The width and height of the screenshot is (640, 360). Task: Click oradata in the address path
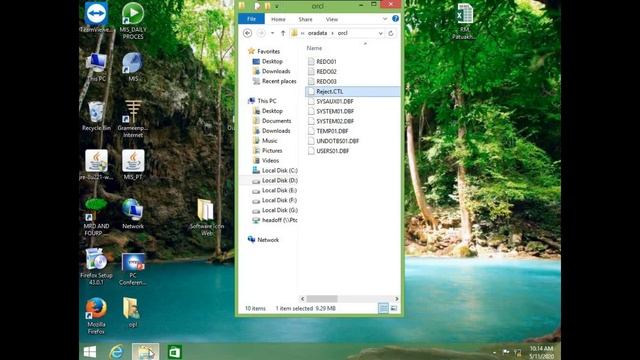pyautogui.click(x=318, y=33)
